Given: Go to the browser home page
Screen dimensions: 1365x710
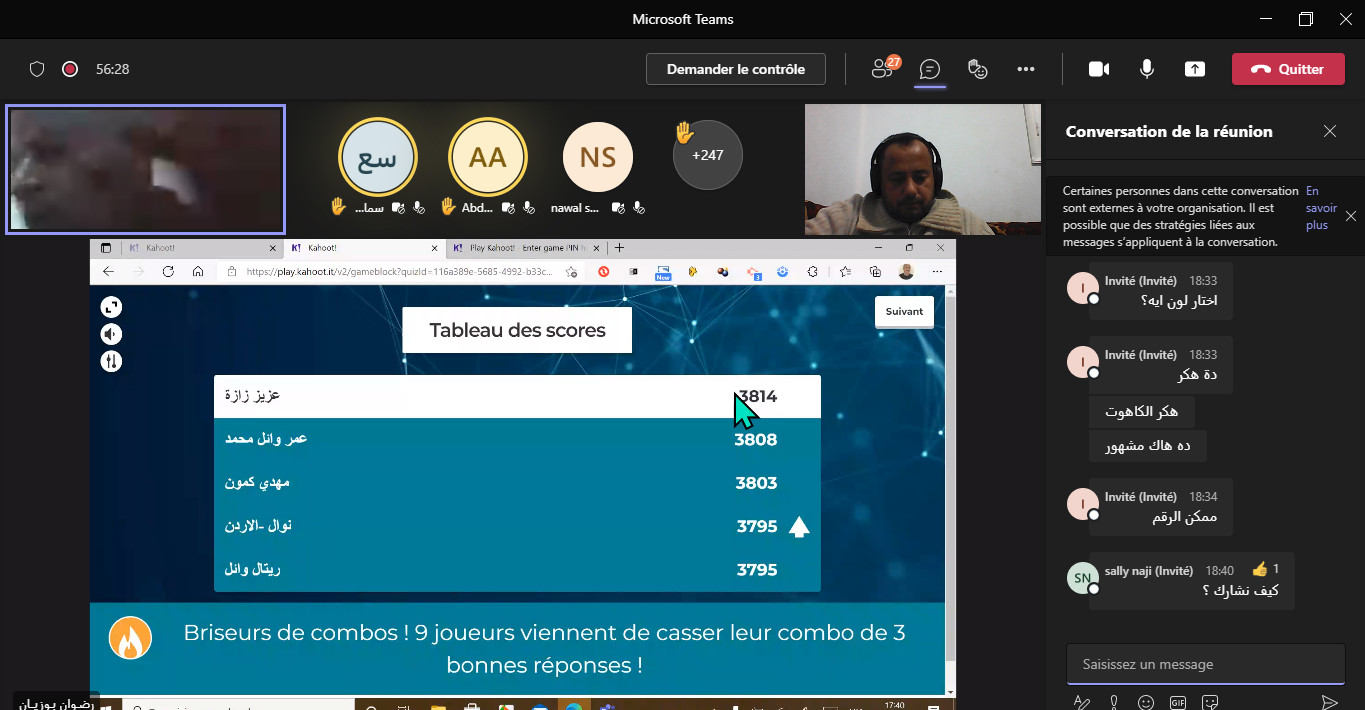Looking at the screenshot, I should [198, 271].
